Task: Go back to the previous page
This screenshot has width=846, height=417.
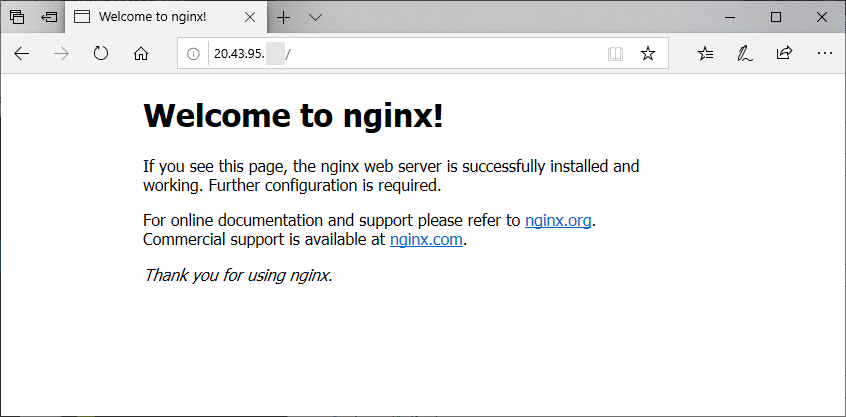Action: (x=22, y=53)
